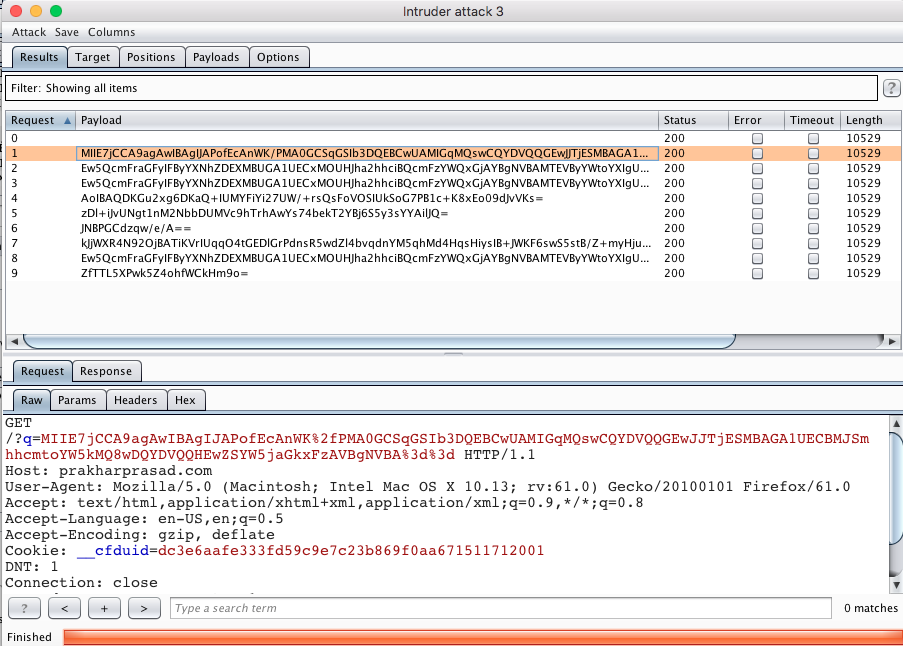Open the Attack menu
The width and height of the screenshot is (903, 646).
coord(29,32)
